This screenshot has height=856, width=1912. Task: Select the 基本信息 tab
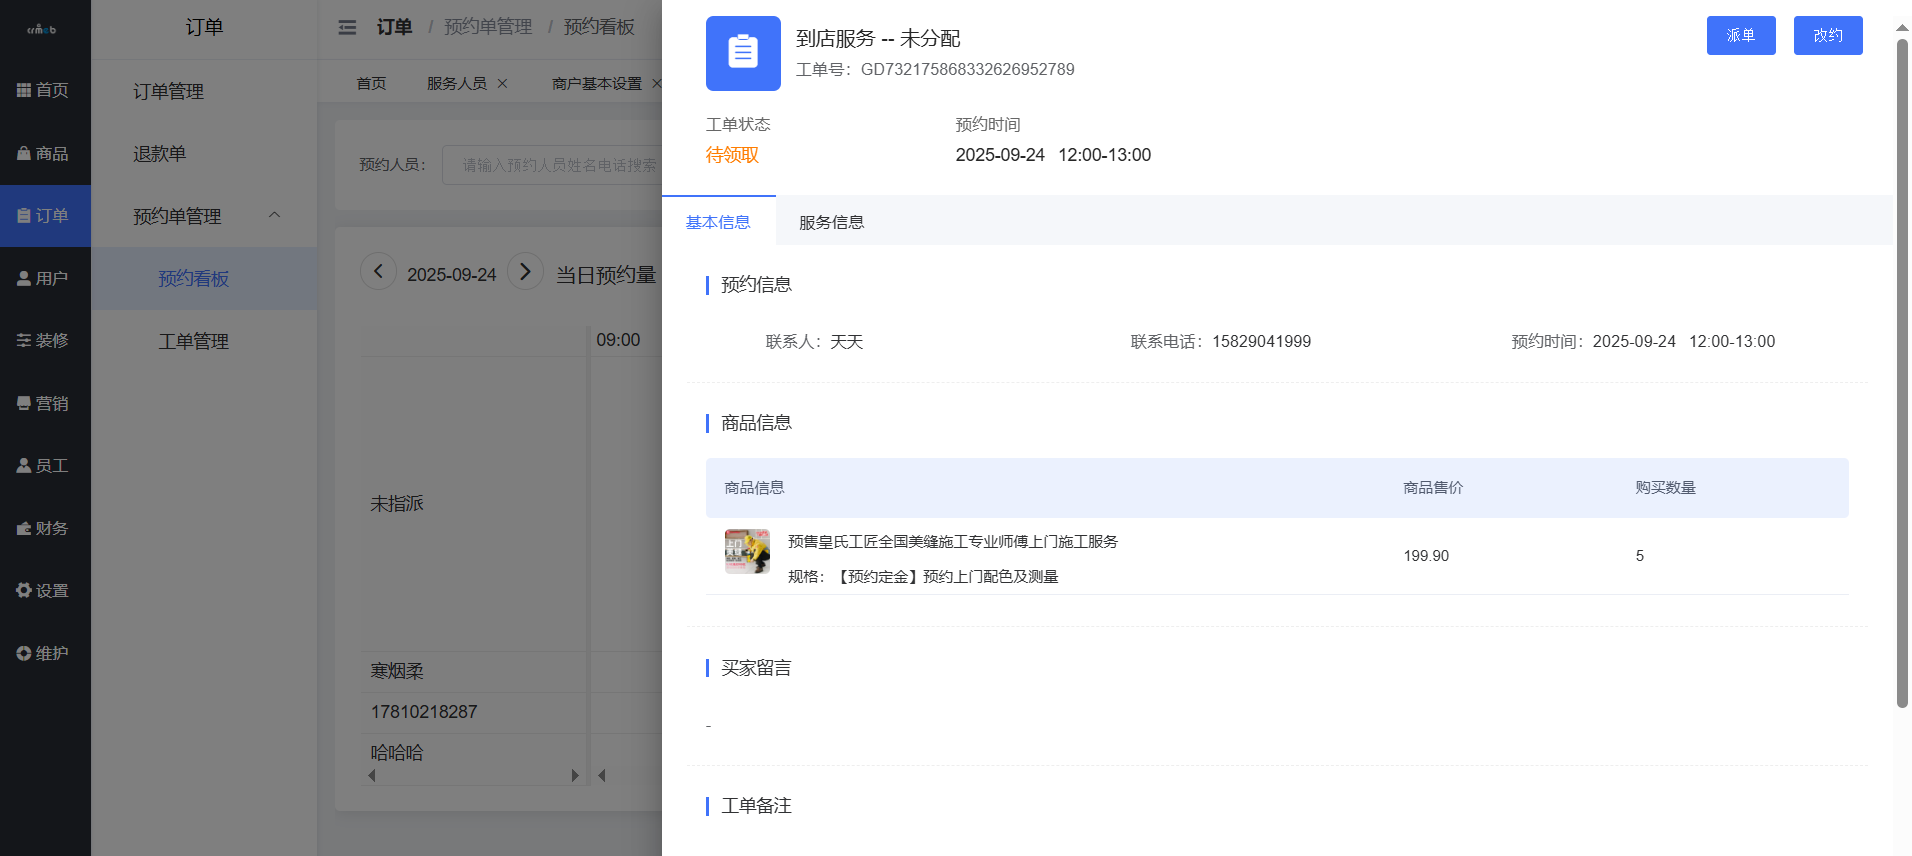tap(718, 222)
